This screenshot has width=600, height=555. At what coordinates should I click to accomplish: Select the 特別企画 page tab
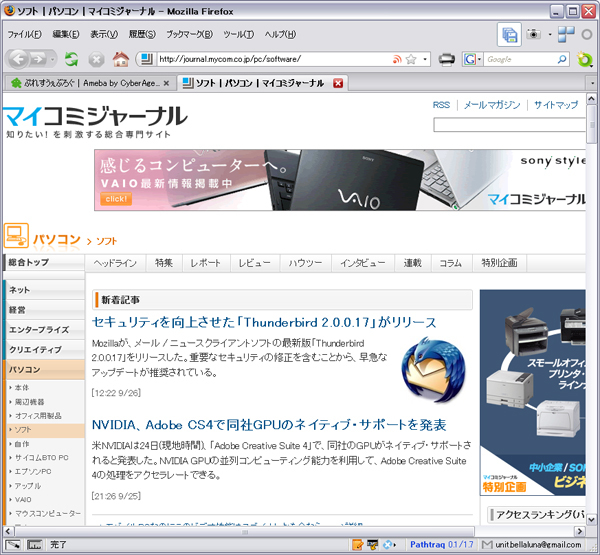pyautogui.click(x=499, y=263)
